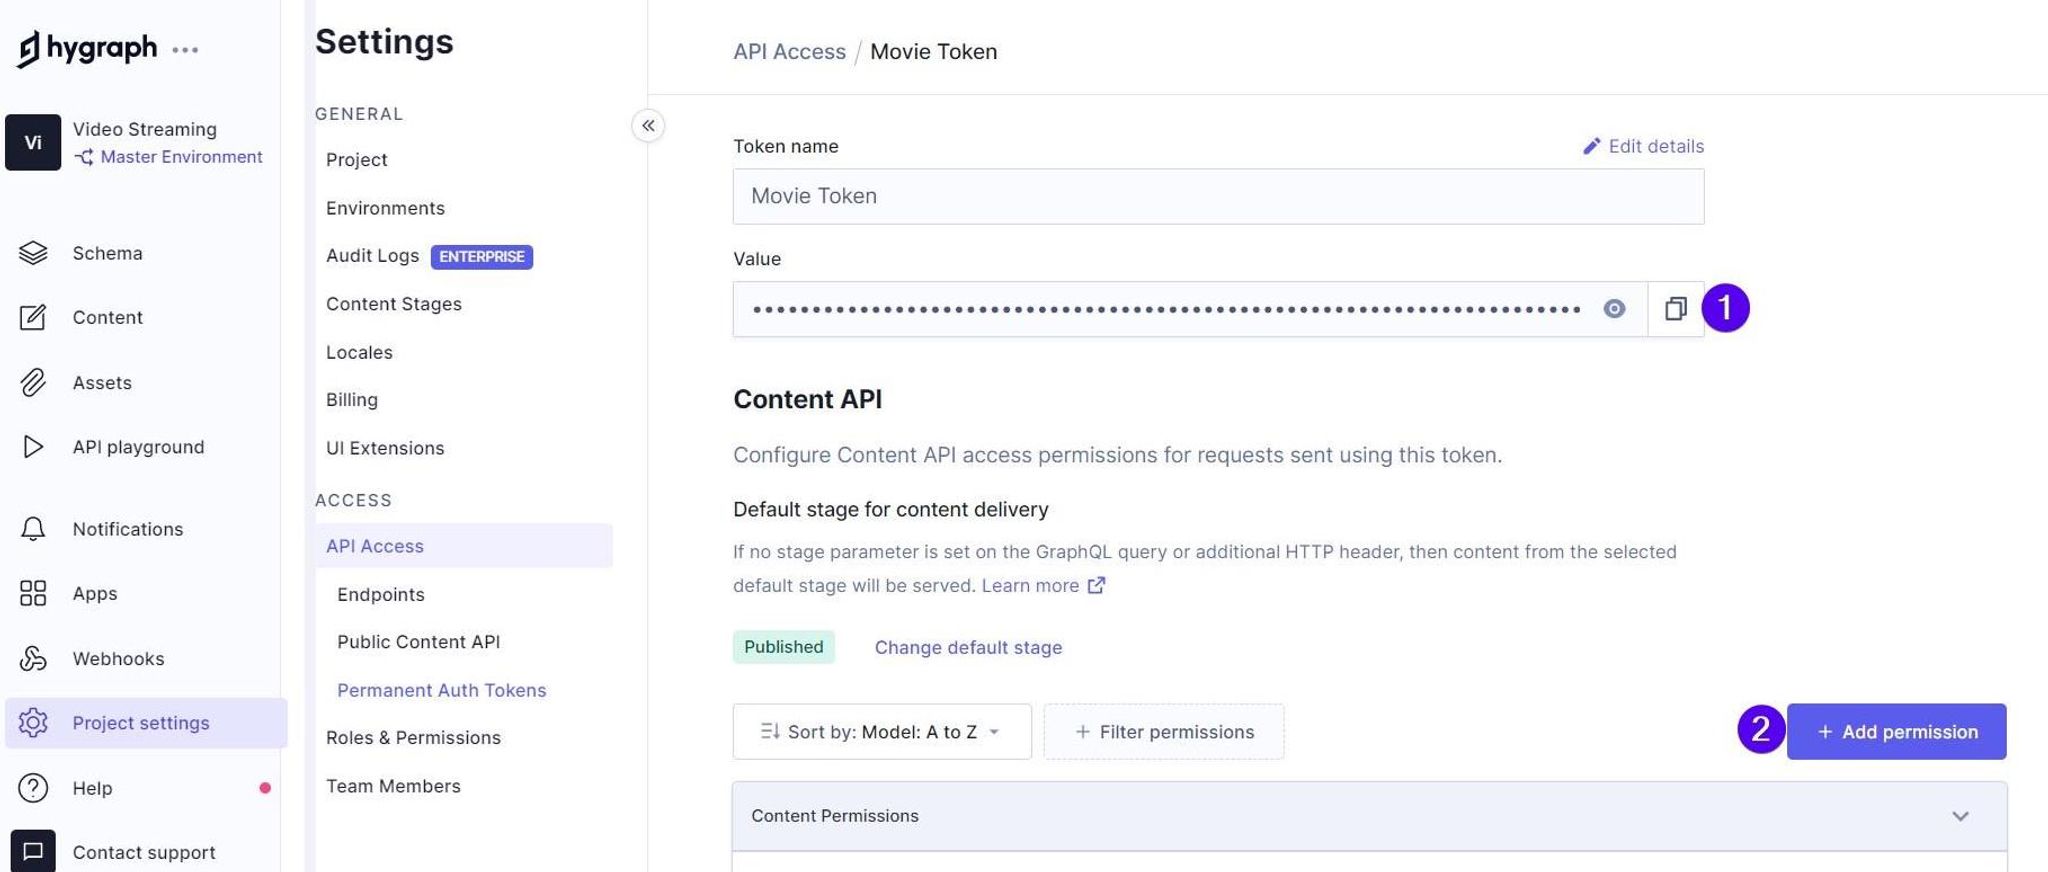
Task: Click Edit details link
Action: (1643, 146)
